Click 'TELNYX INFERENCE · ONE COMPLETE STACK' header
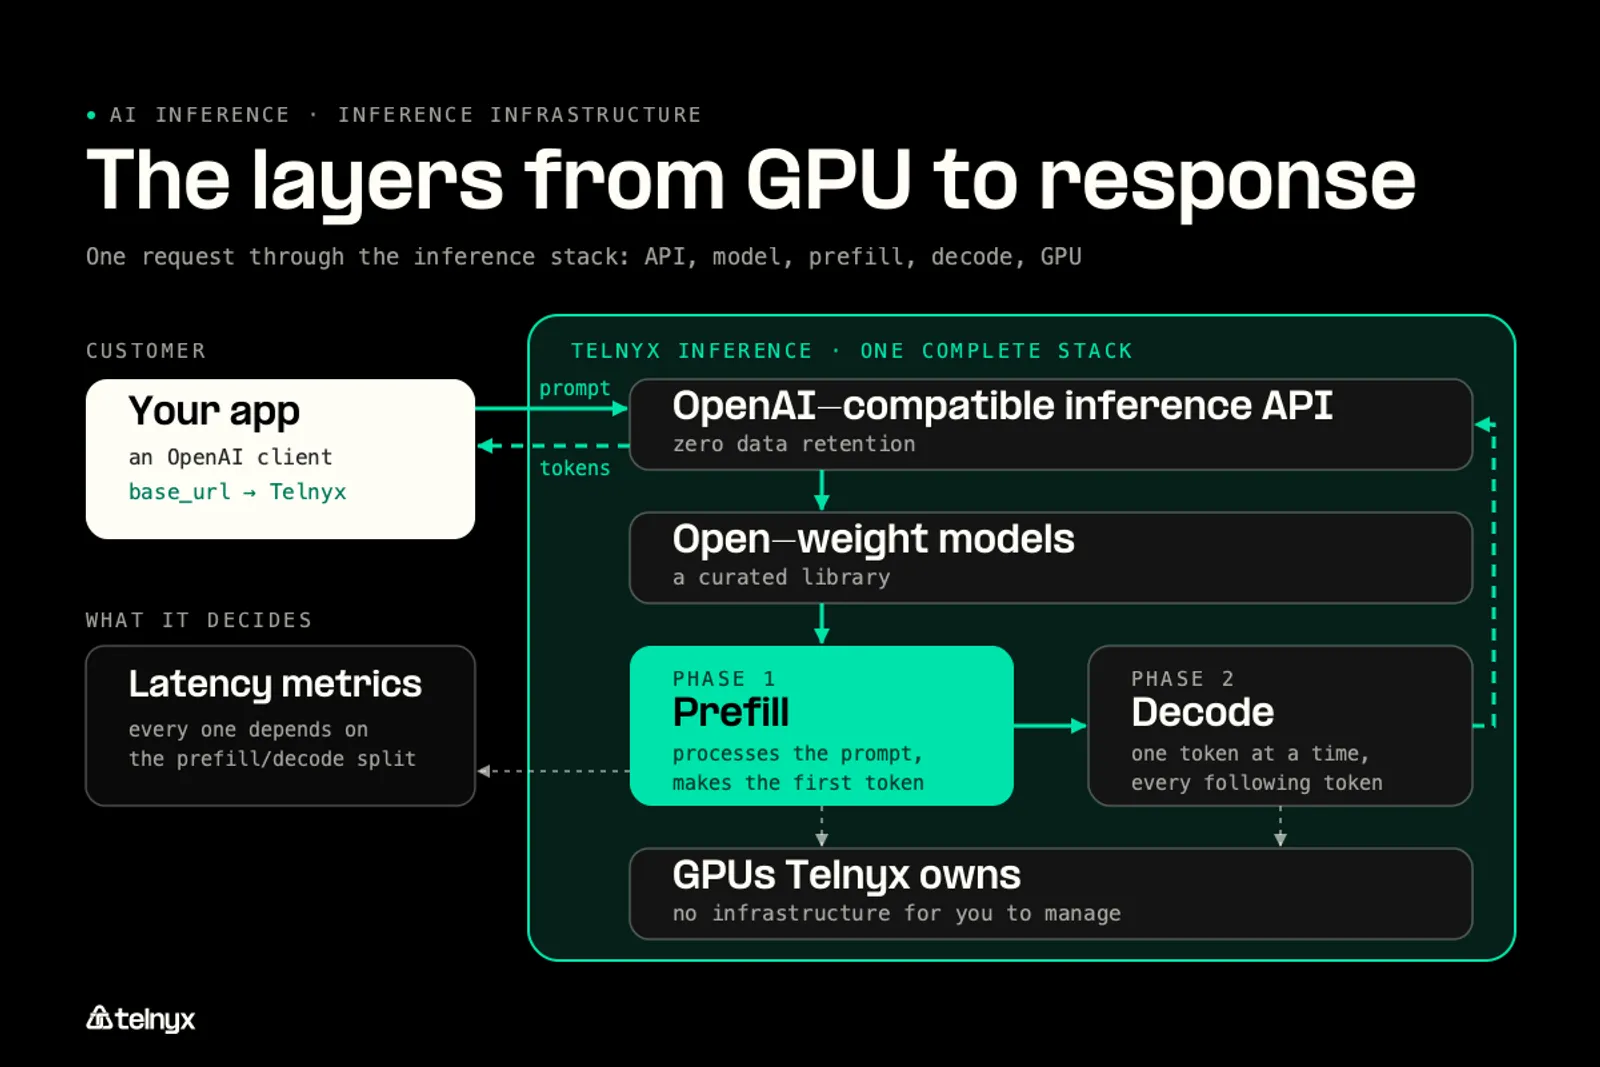This screenshot has height=1067, width=1600. tap(852, 351)
